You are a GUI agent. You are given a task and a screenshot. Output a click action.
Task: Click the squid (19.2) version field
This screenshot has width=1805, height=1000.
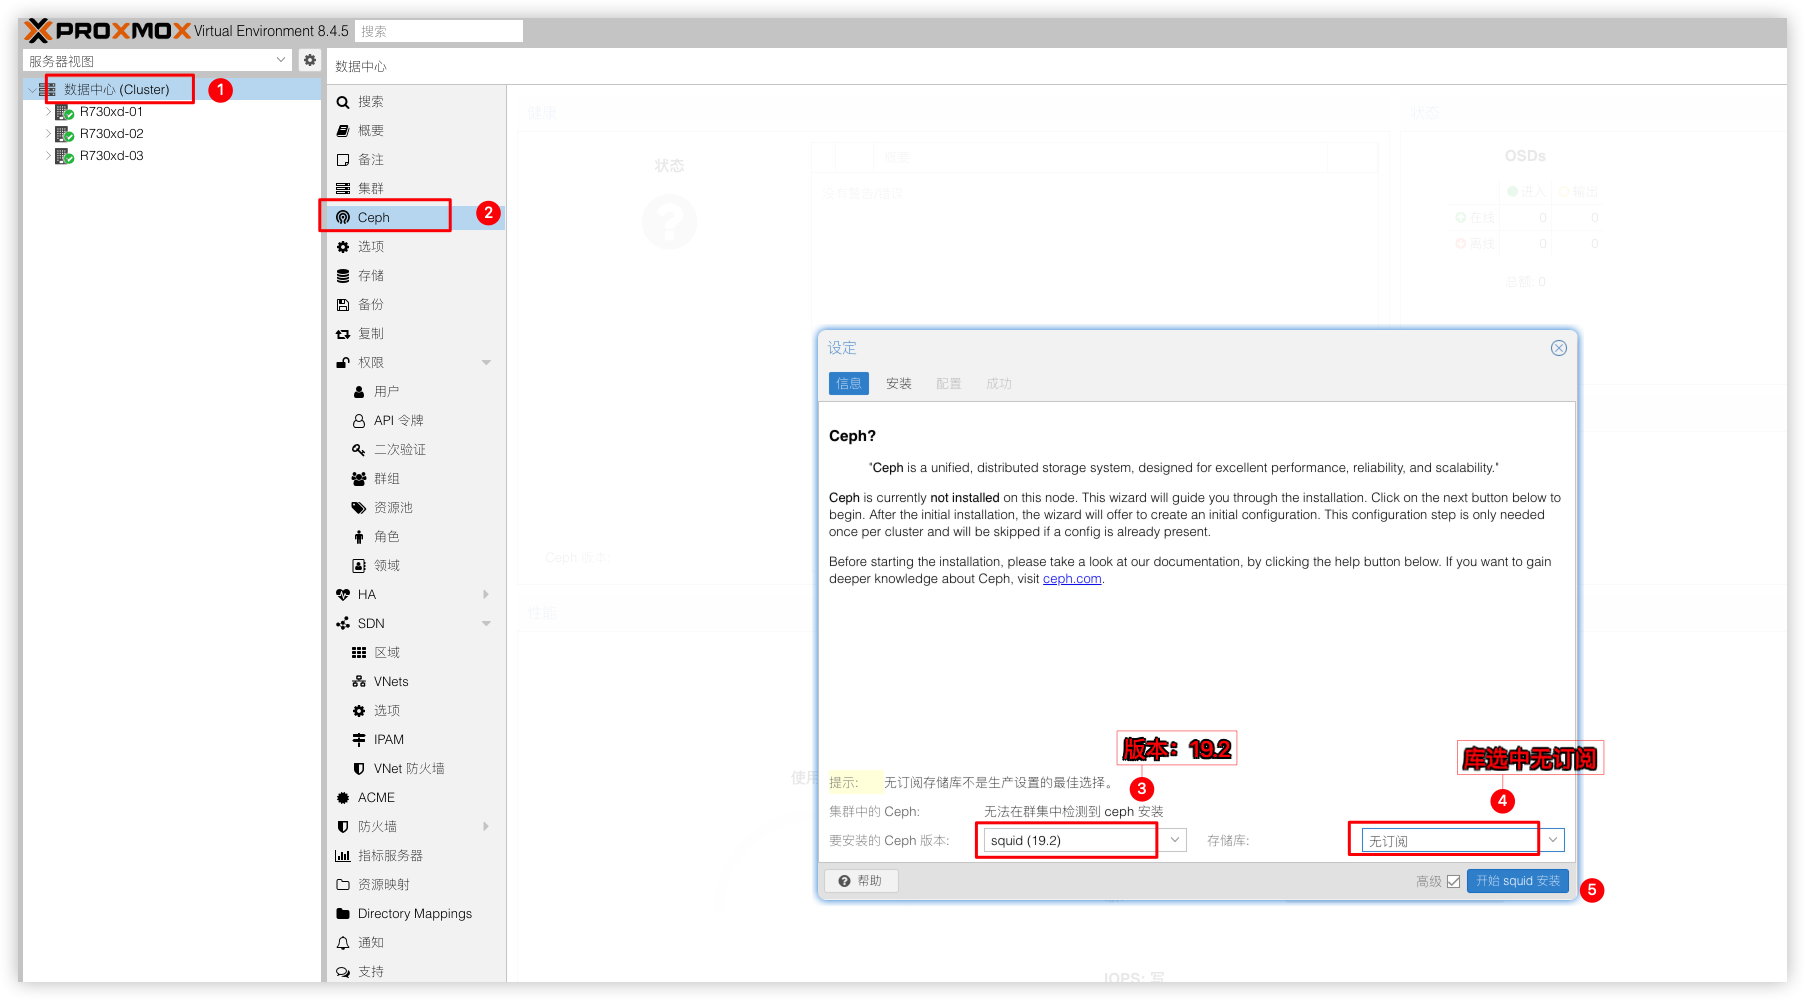pyautogui.click(x=1074, y=840)
